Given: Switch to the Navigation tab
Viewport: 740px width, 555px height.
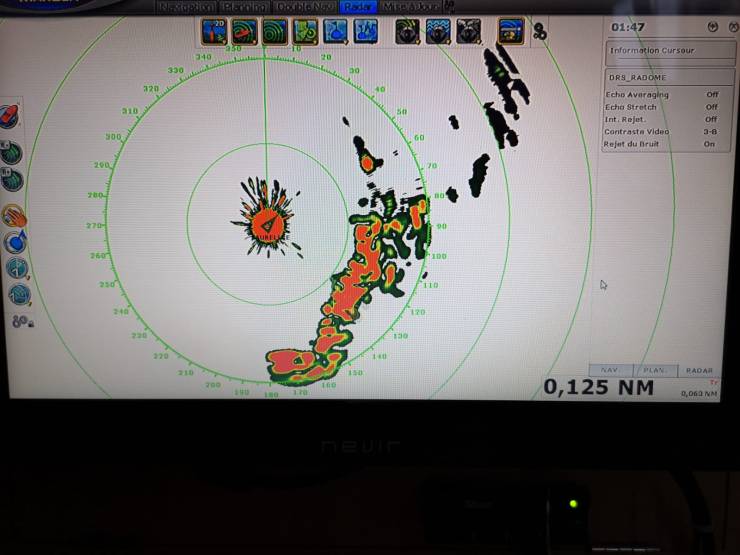Looking at the screenshot, I should [184, 7].
